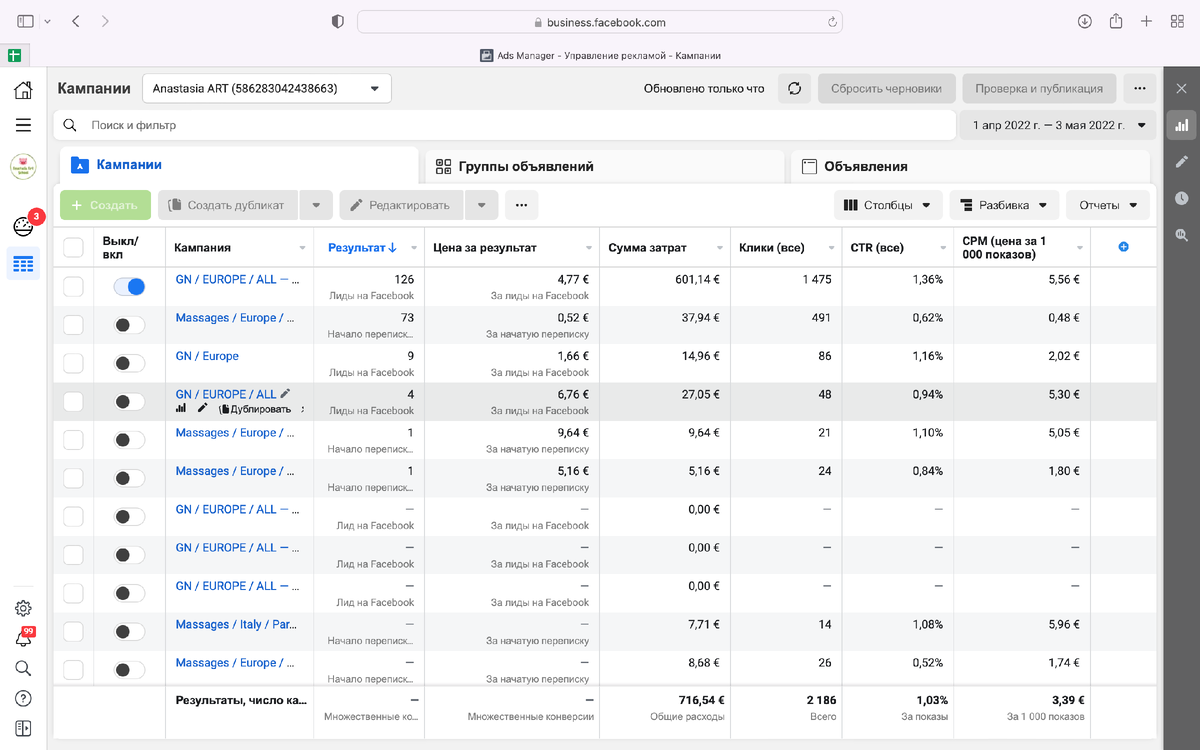
Task: Click Проверка и публикация button
Action: [x=1039, y=88]
